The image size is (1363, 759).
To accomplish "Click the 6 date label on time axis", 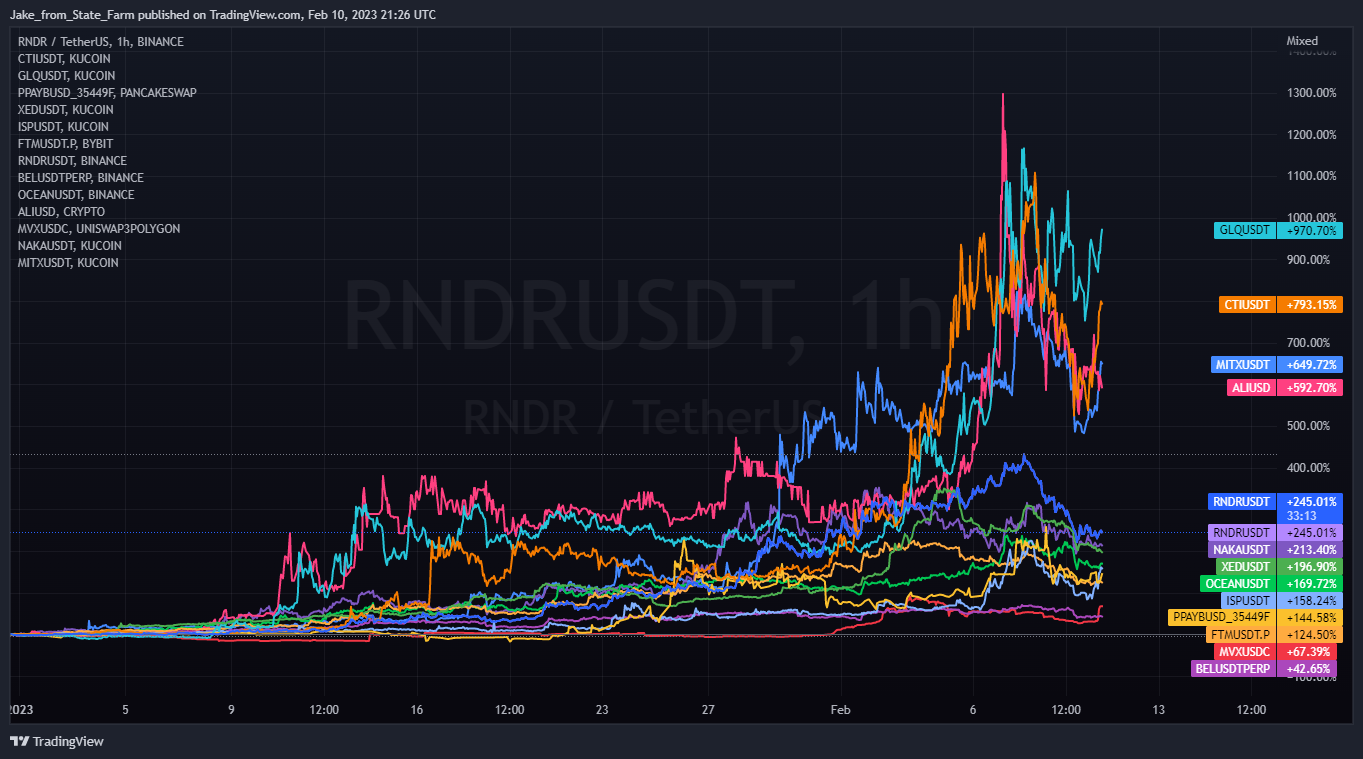I will [x=973, y=710].
